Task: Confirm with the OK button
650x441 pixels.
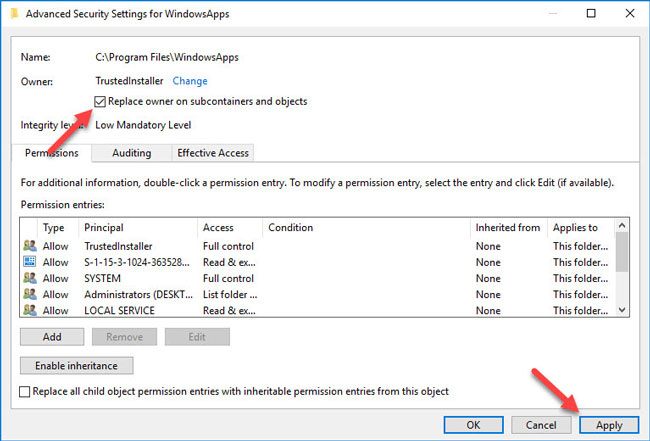Action: (x=473, y=425)
